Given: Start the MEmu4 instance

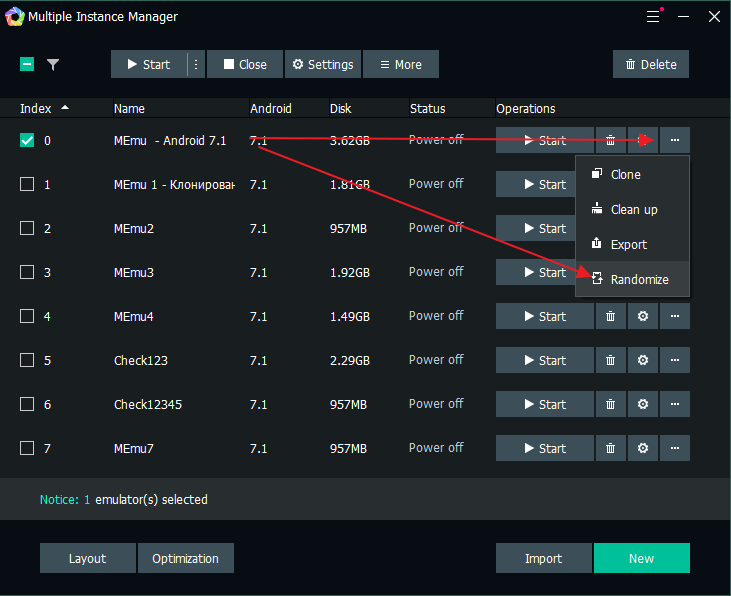Looking at the screenshot, I should pyautogui.click(x=545, y=316).
